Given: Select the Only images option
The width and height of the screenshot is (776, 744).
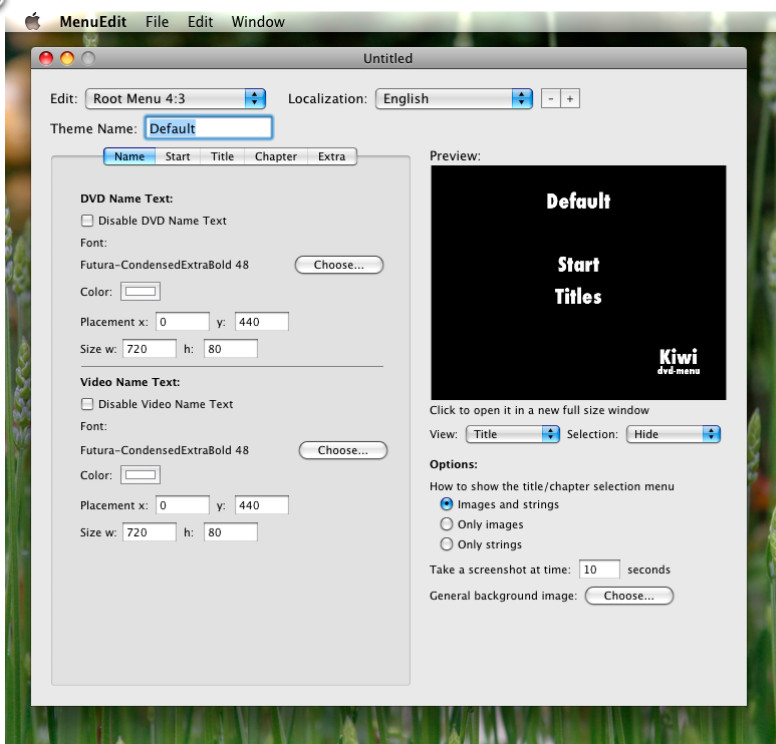Looking at the screenshot, I should pyautogui.click(x=446, y=524).
